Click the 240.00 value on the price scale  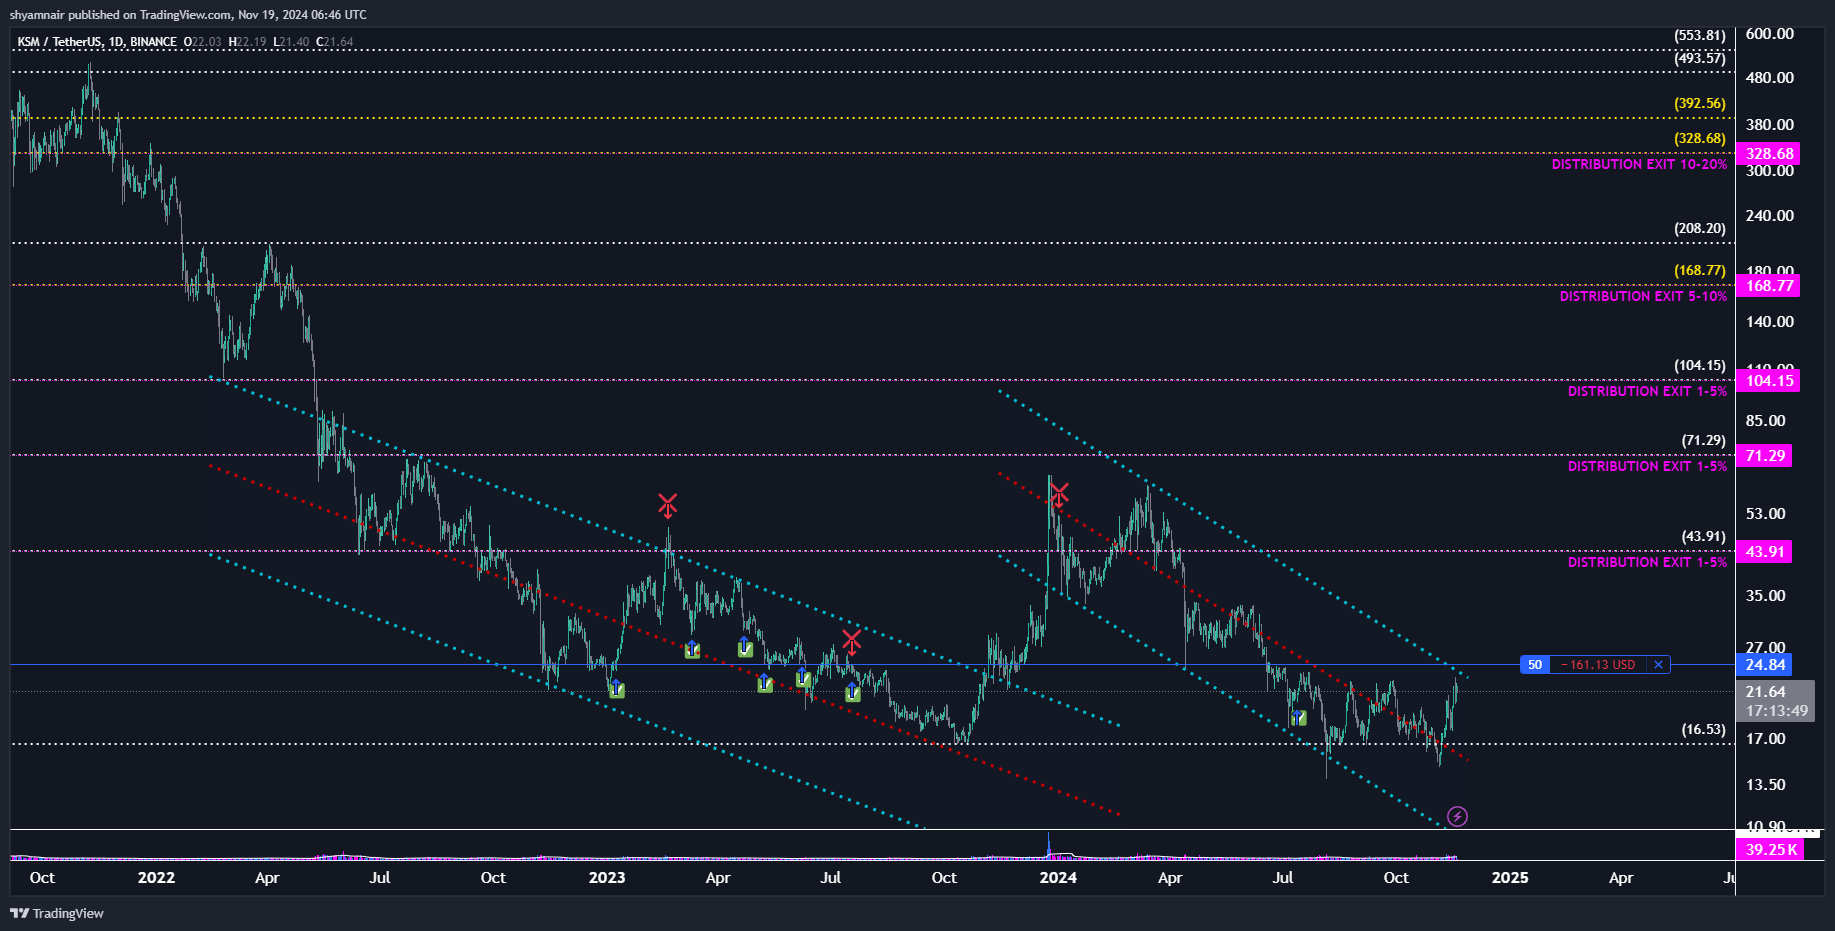tap(1770, 216)
